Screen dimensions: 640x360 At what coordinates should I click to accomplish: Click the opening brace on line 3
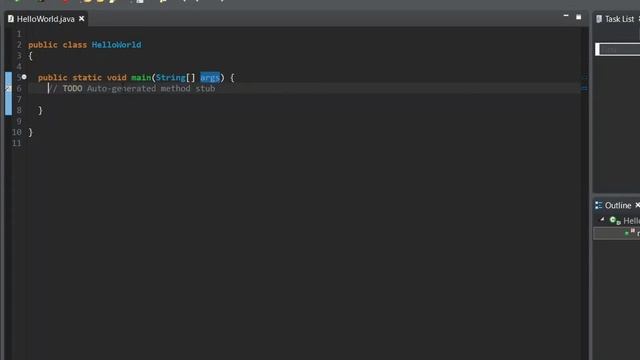point(30,56)
